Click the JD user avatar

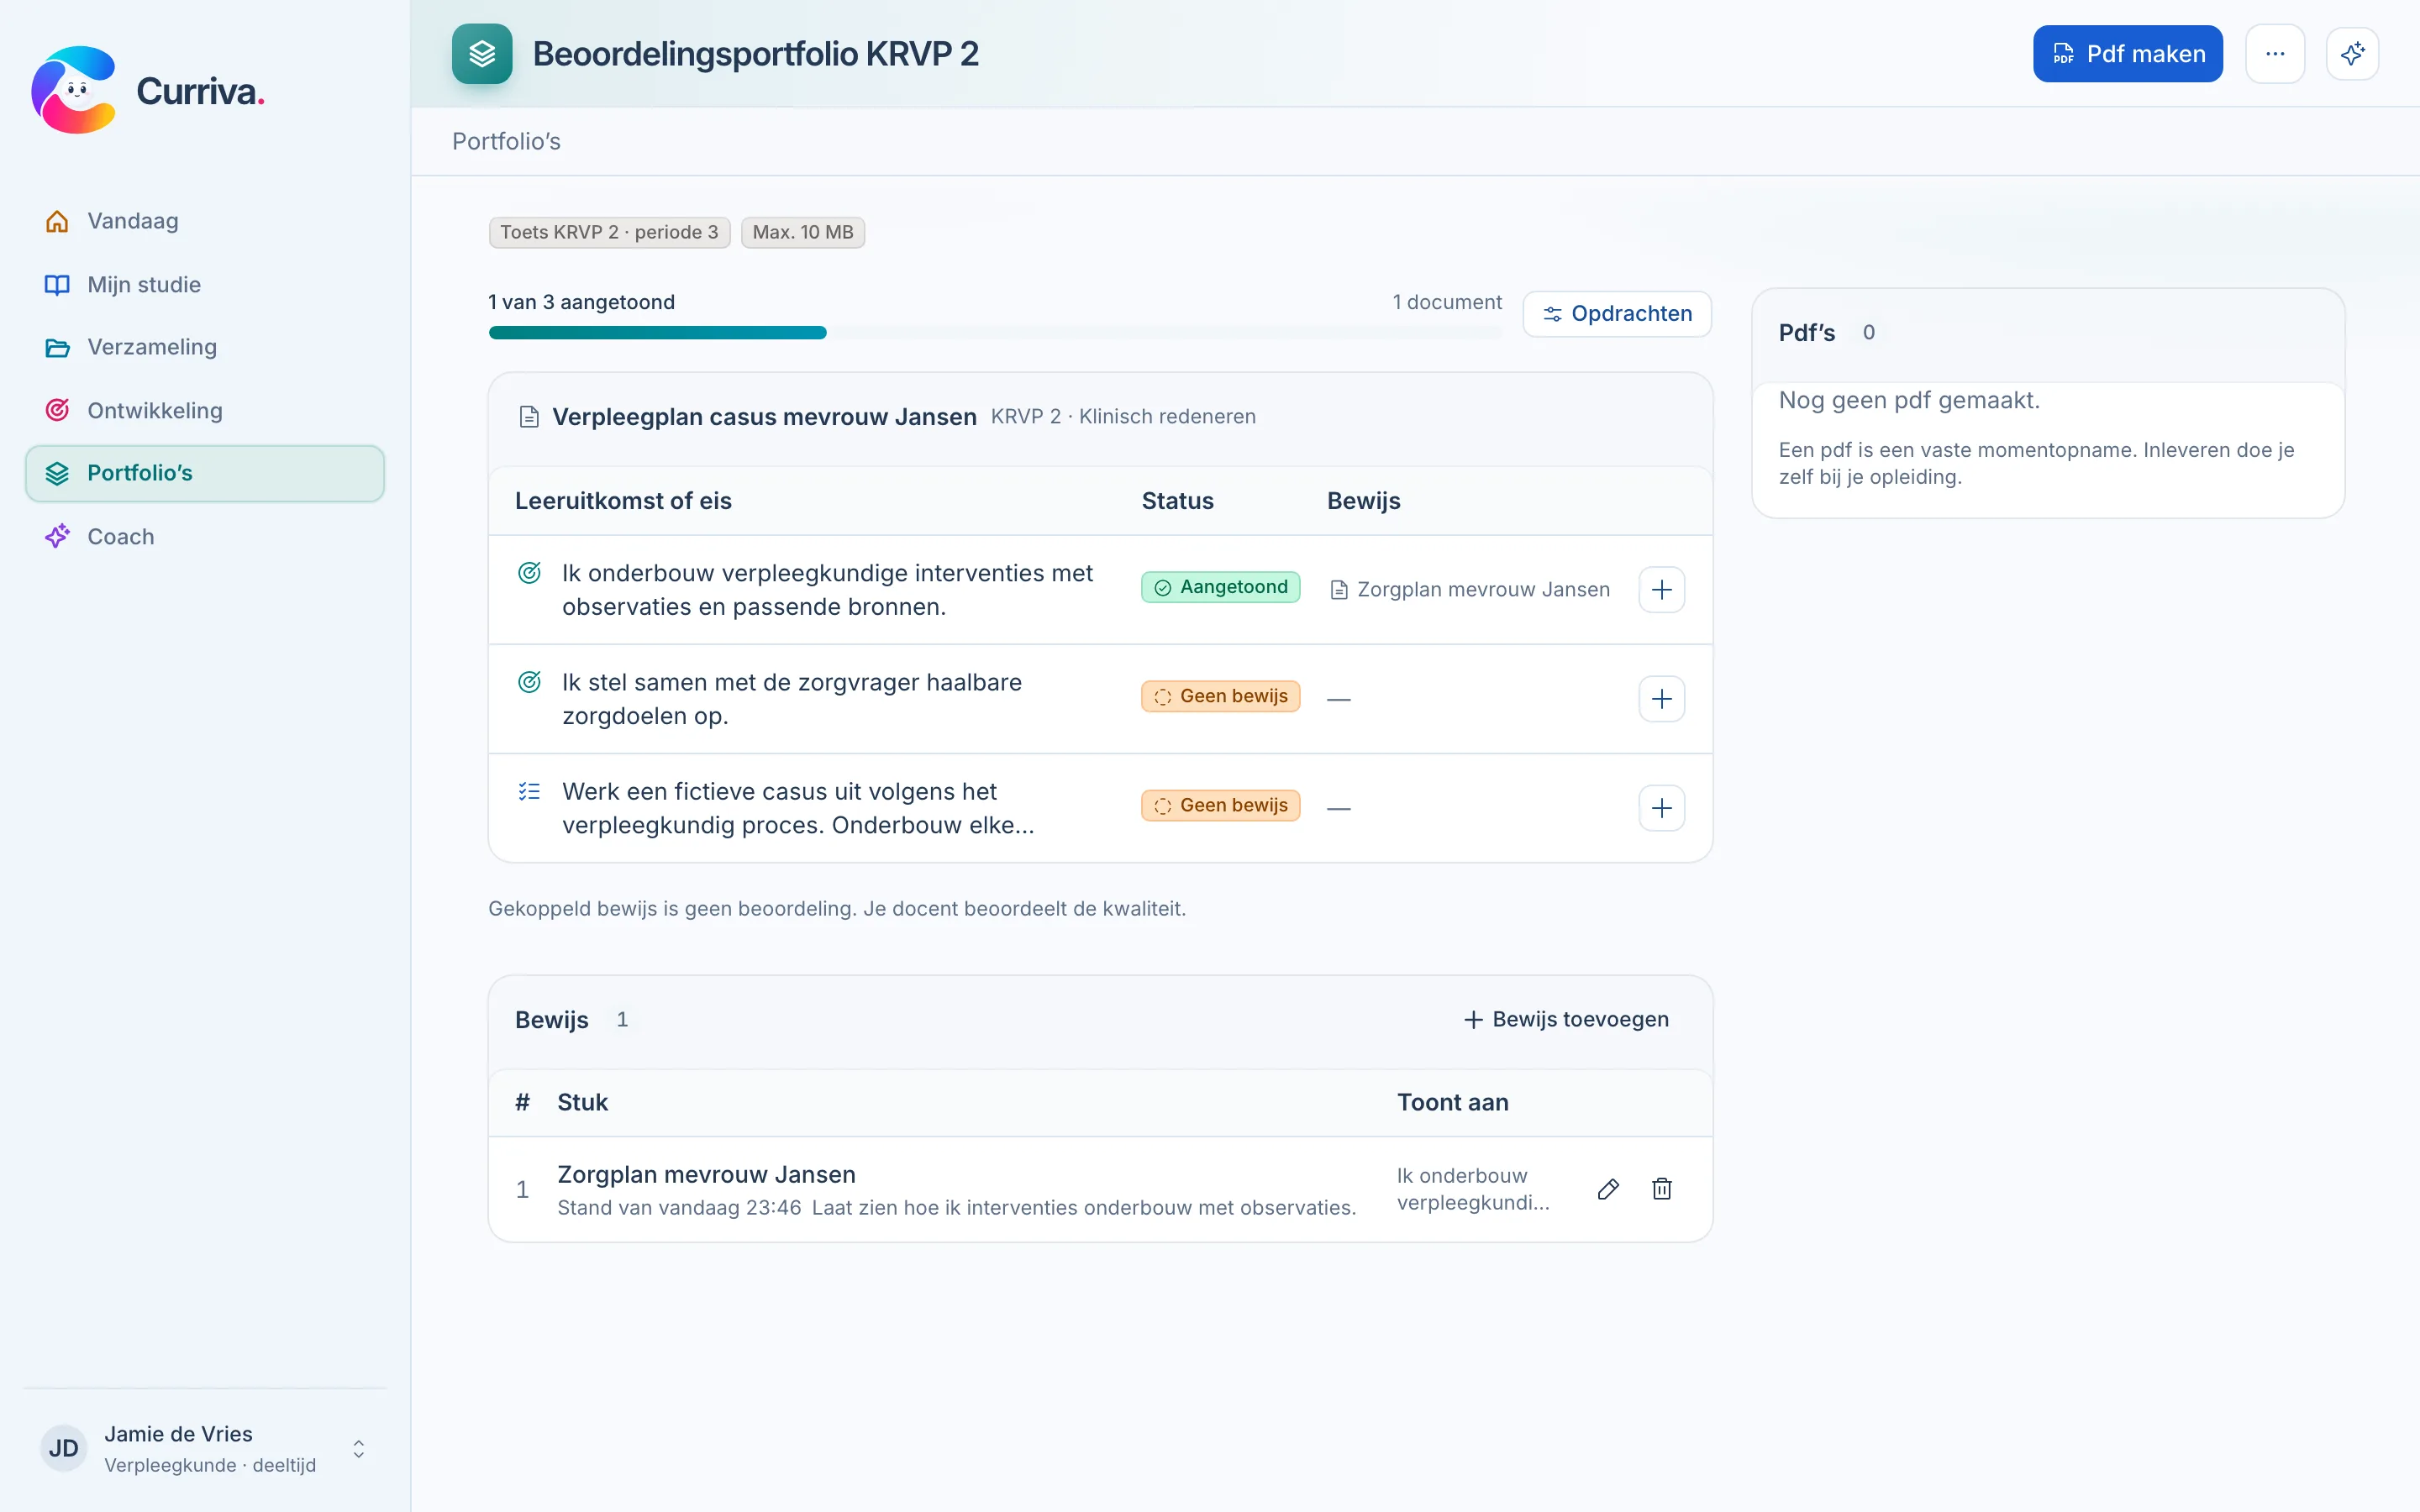click(64, 1449)
